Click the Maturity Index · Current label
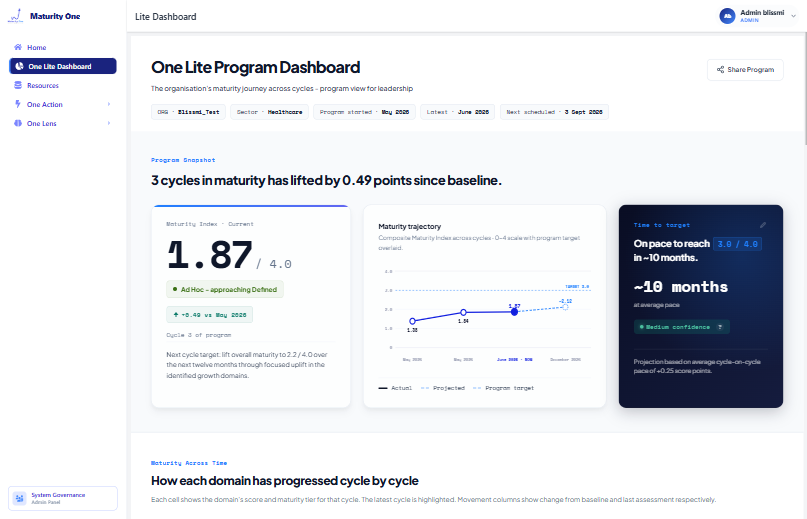The image size is (807, 519). (x=210, y=224)
